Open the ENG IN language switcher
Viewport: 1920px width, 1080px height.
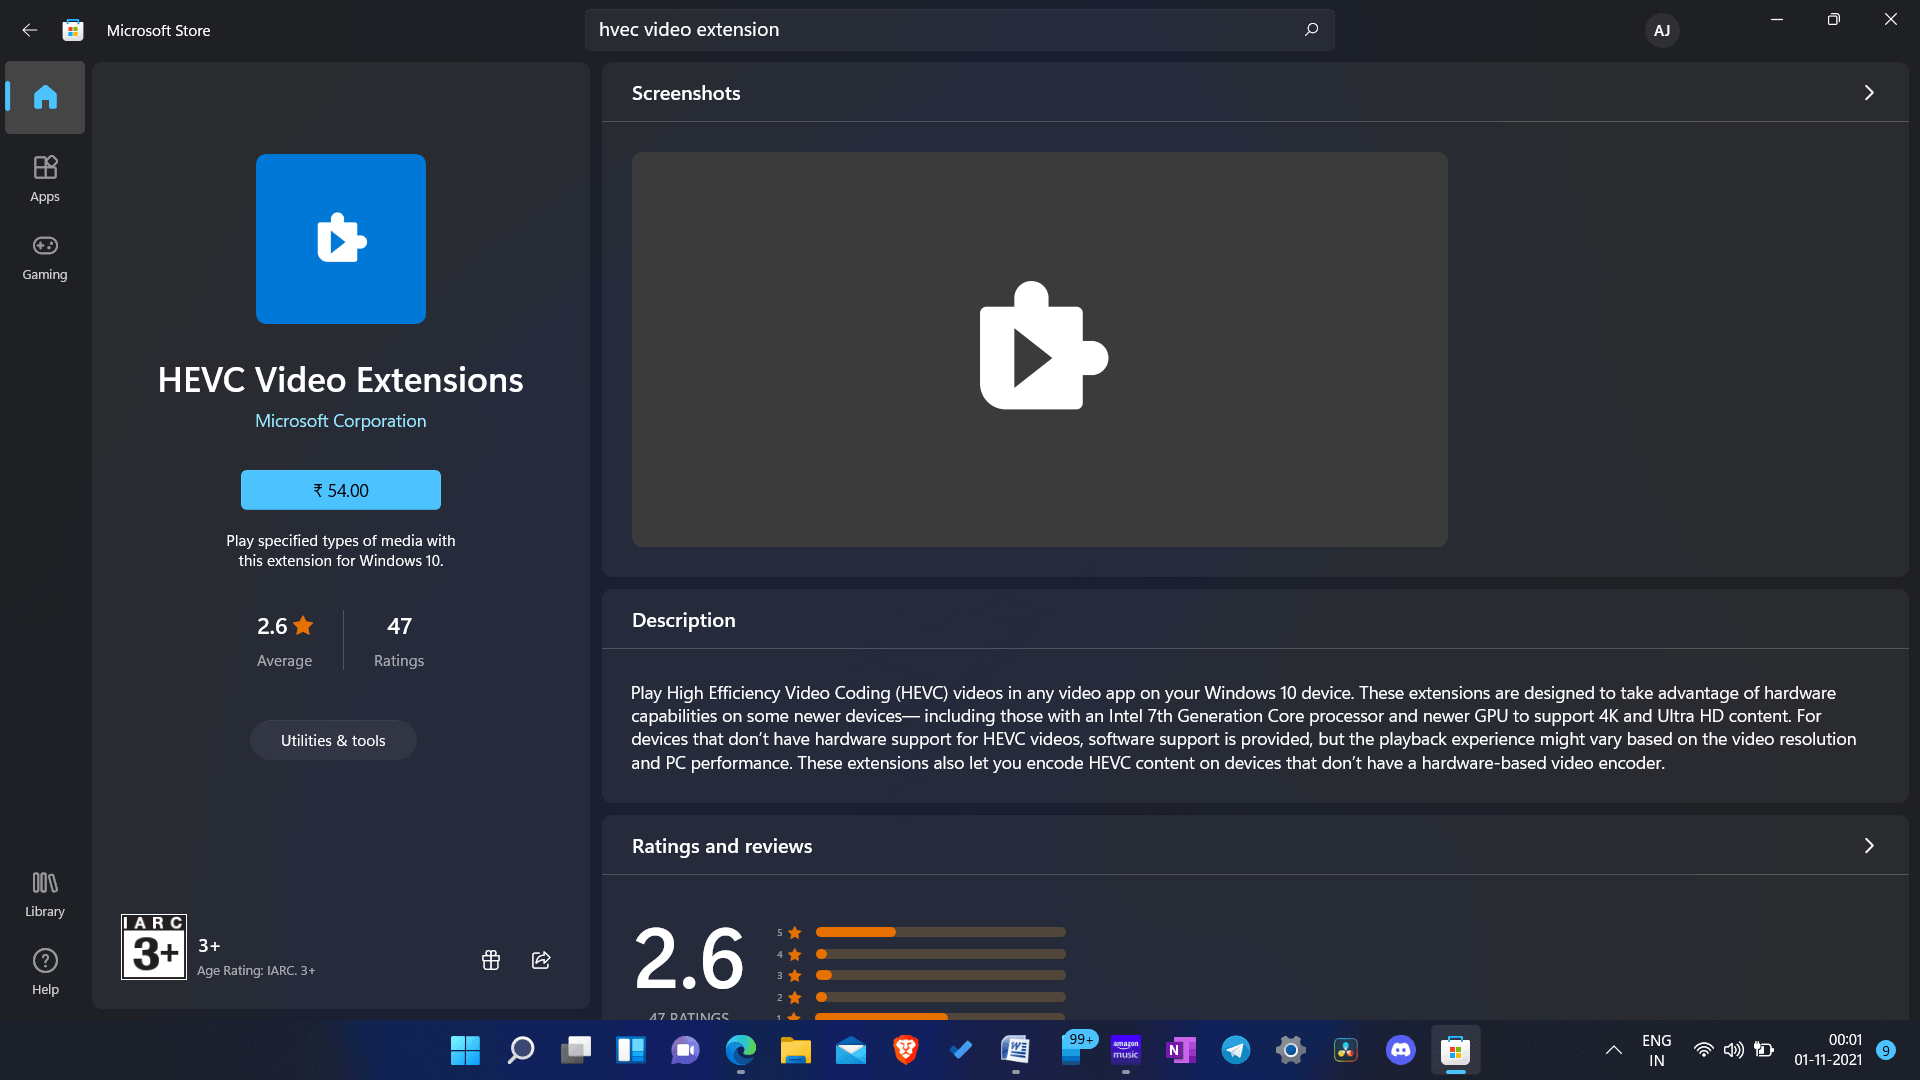1657,1051
